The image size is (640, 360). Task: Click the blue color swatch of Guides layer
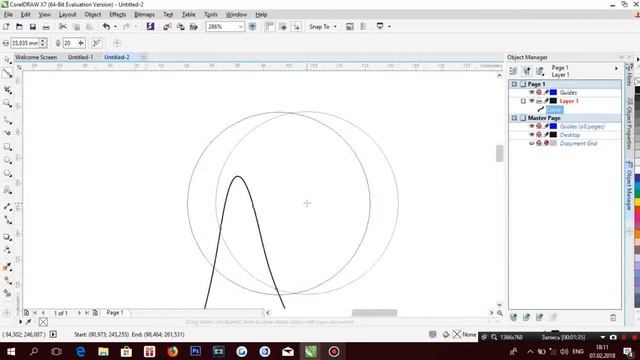pos(553,93)
